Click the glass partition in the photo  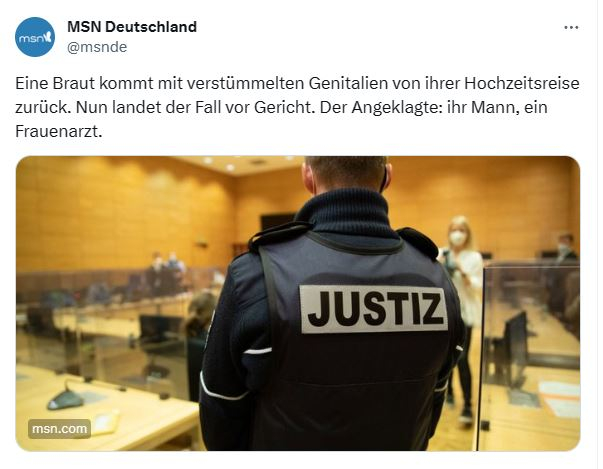(529, 356)
